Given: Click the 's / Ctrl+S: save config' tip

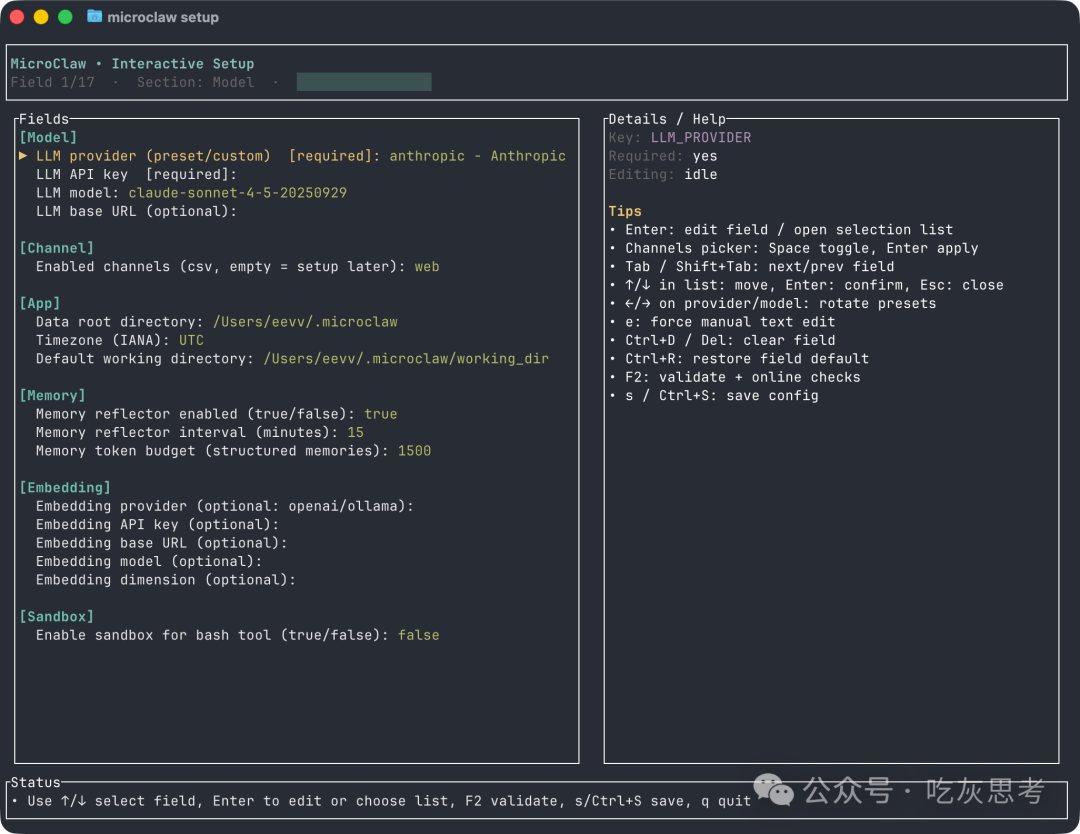Looking at the screenshot, I should click(722, 396).
